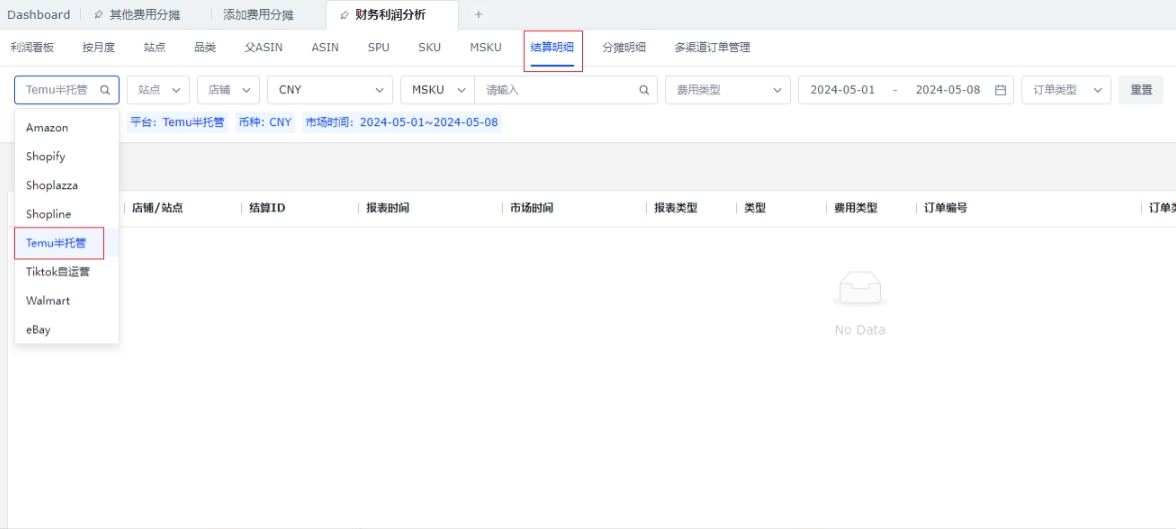Viewport: 1176px width, 529px height.
Task: Expand the 订单类型 dropdown
Action: point(1066,89)
